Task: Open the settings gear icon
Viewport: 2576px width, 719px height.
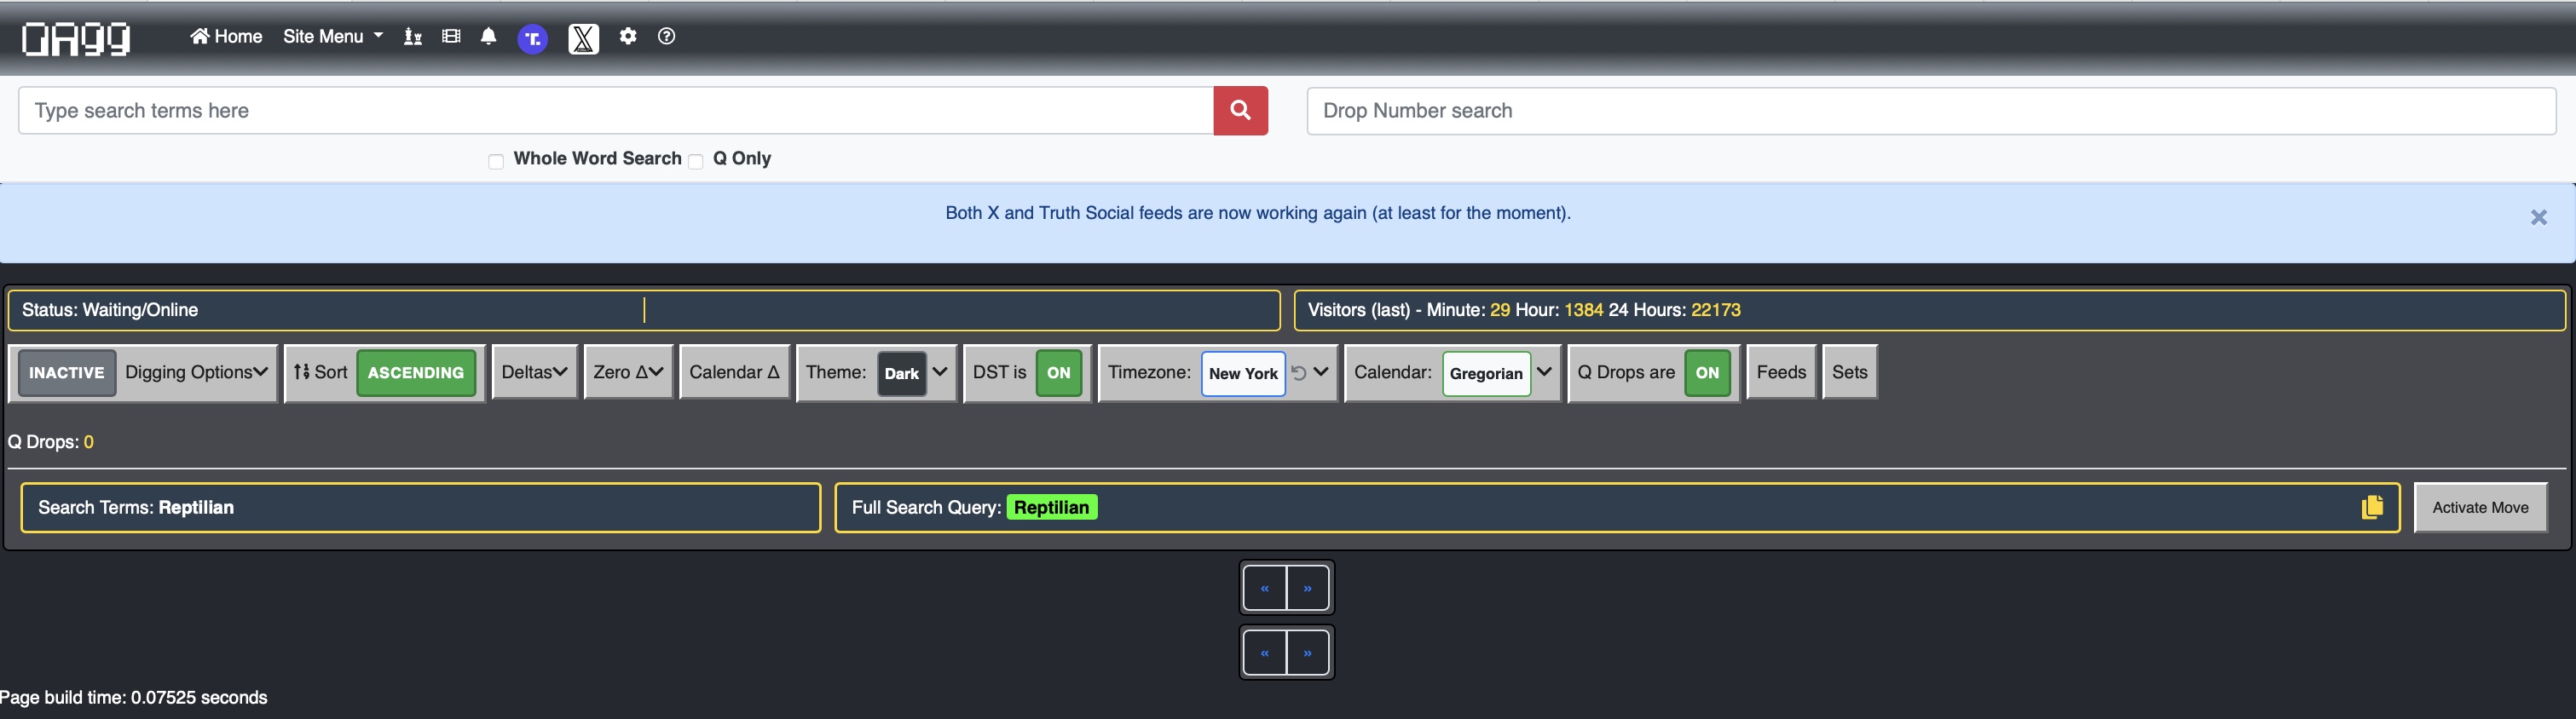Action: click(628, 37)
